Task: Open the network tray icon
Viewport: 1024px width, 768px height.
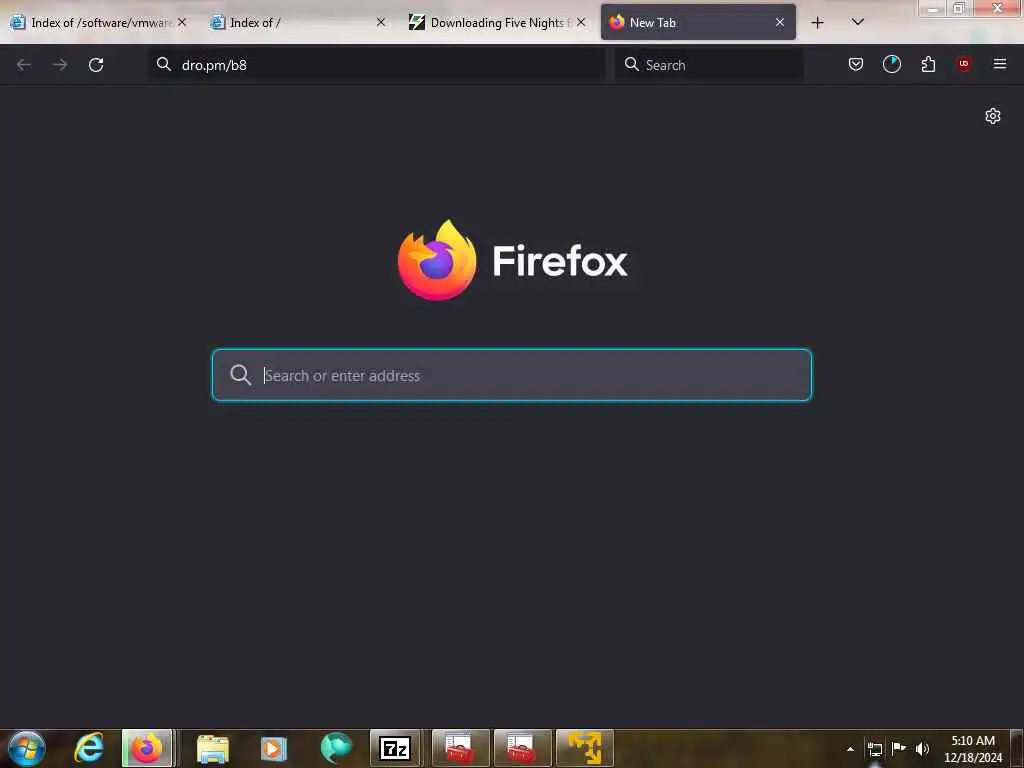Action: (x=874, y=749)
